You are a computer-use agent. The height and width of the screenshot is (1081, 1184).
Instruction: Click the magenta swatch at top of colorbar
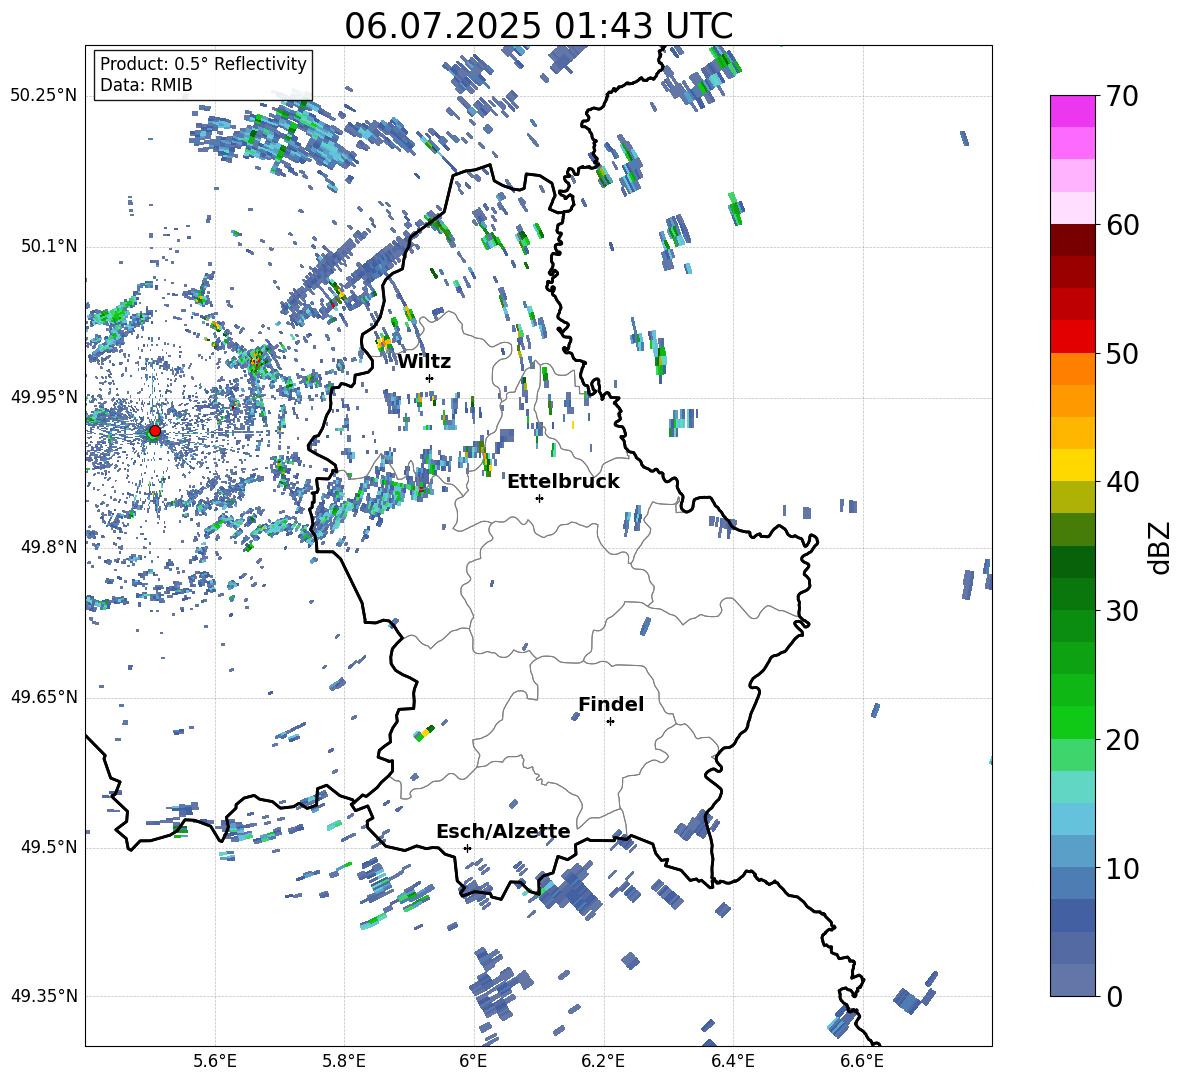click(x=1073, y=112)
